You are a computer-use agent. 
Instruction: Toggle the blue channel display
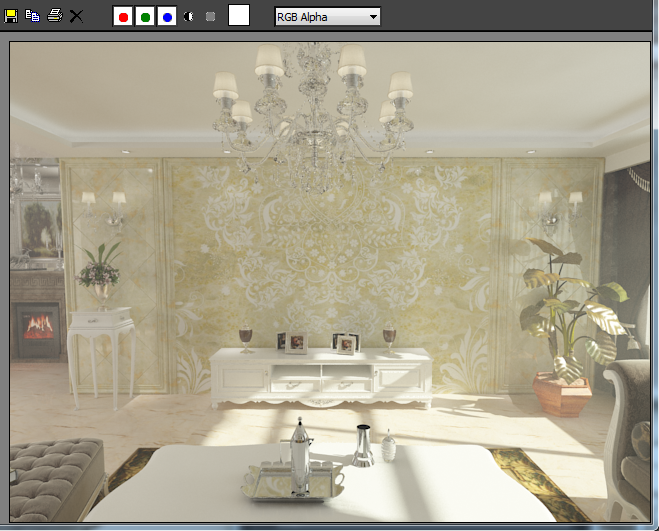click(x=167, y=17)
